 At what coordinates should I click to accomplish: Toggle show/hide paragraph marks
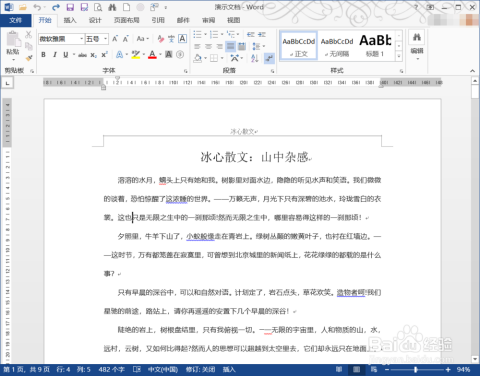269,58
